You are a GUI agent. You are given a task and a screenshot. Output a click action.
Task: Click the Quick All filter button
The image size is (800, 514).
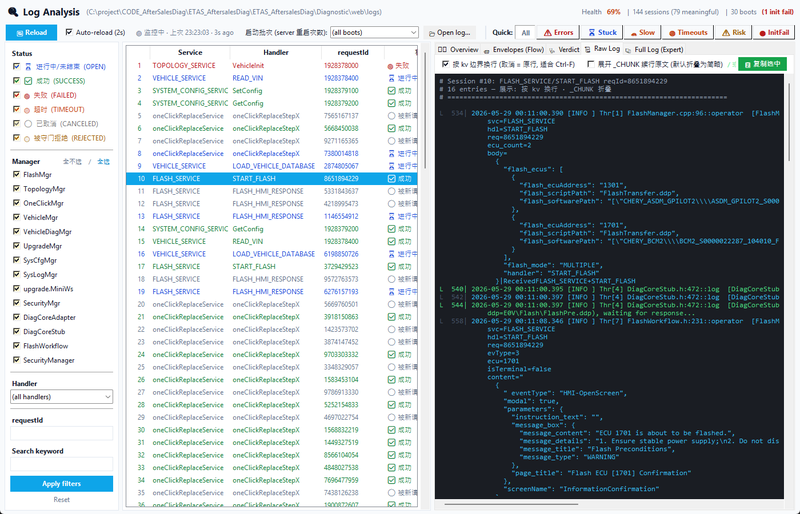coord(526,33)
